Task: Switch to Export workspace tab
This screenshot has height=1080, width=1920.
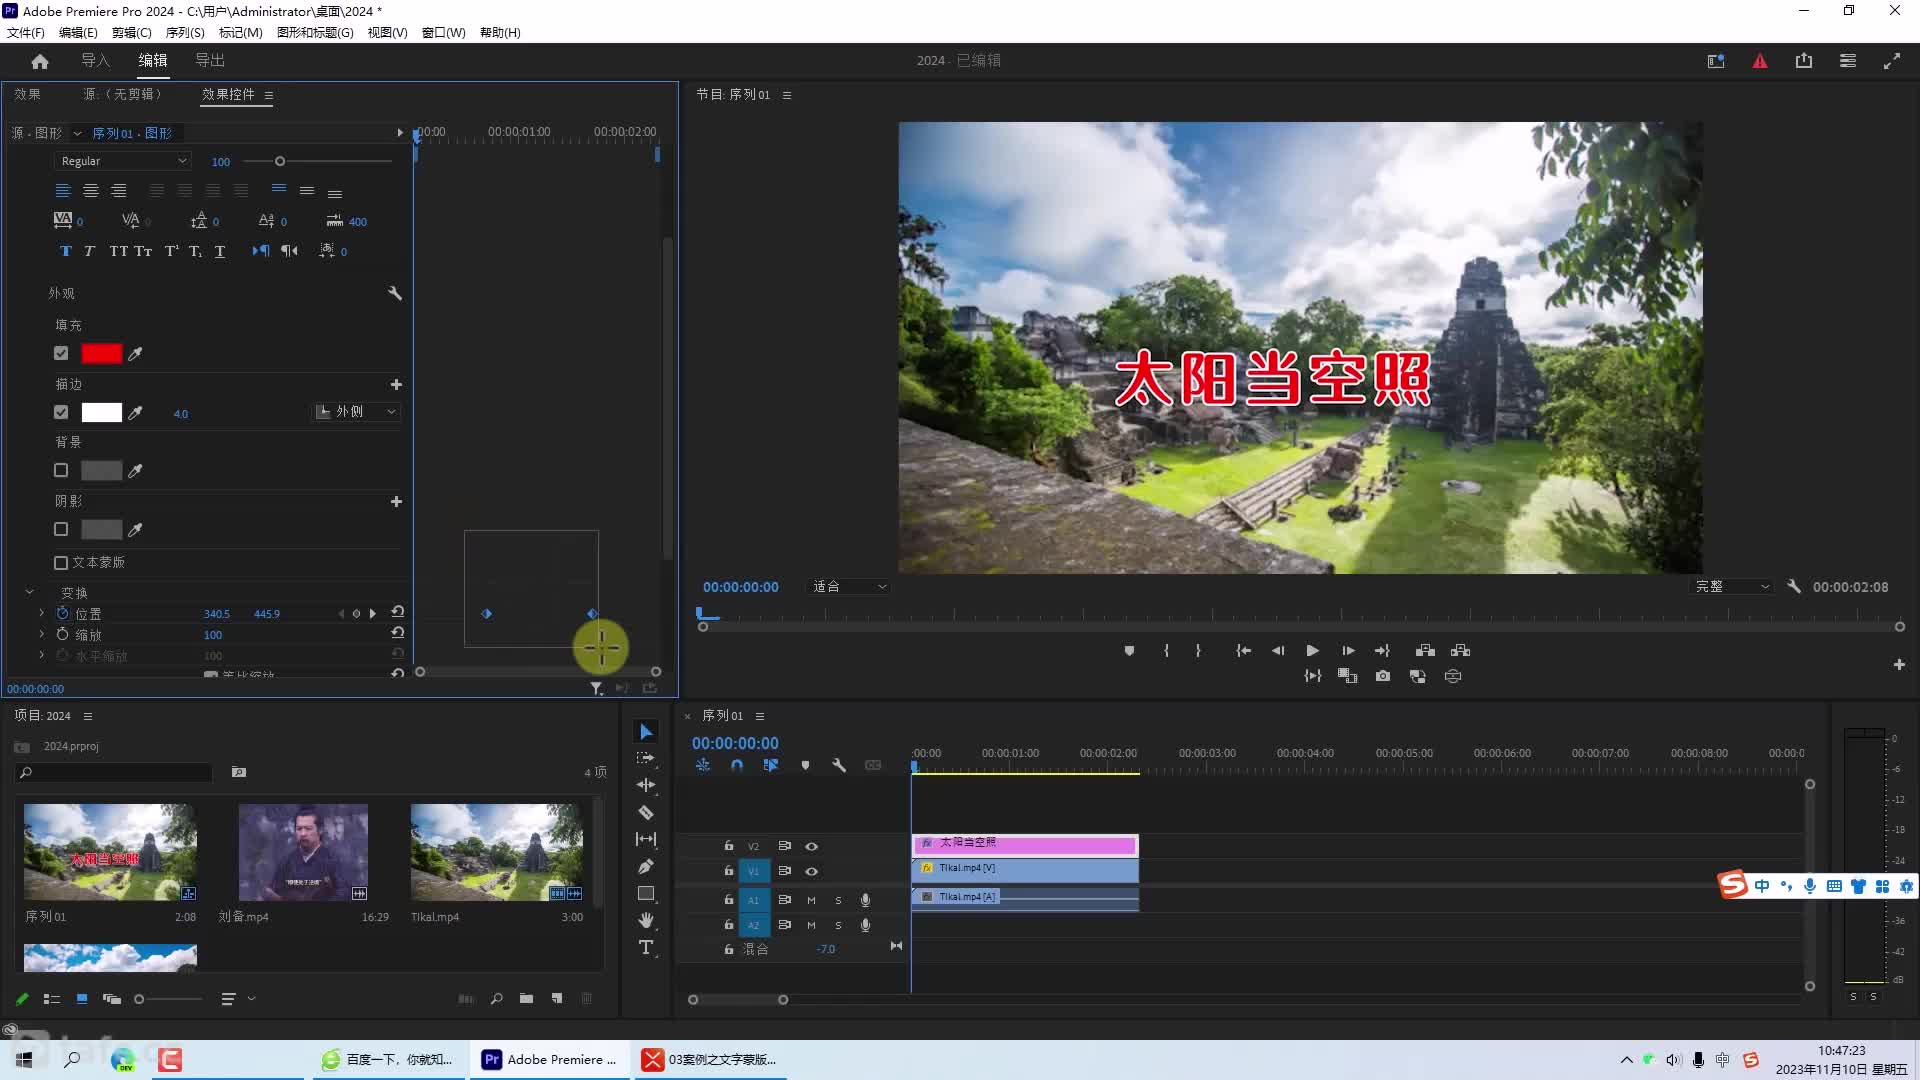Action: tap(210, 60)
